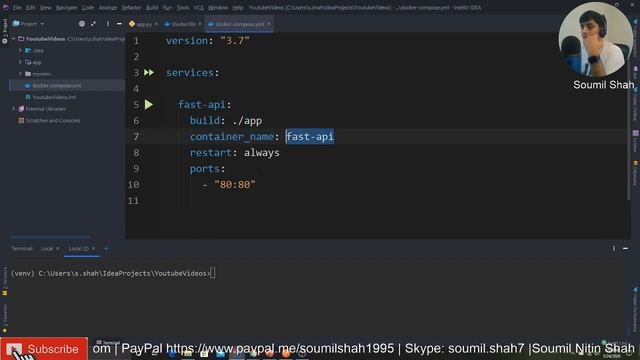
Task: Click the version "3.7" value
Action: click(x=235, y=41)
